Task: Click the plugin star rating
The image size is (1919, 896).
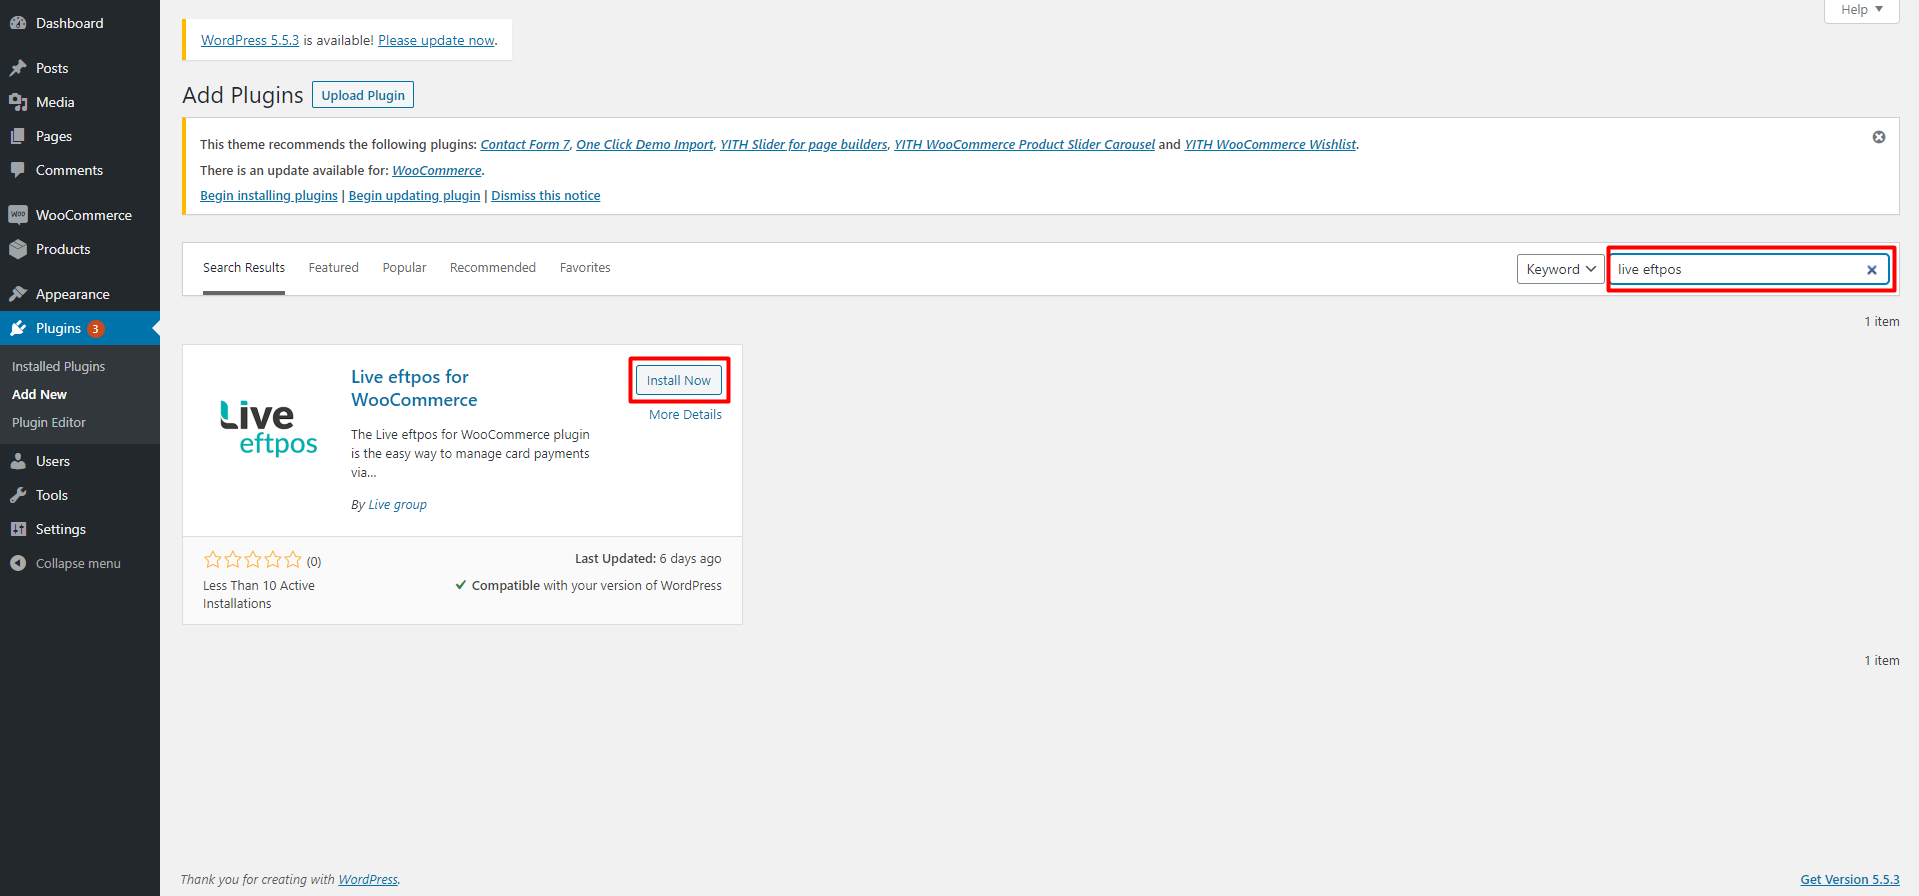Action: pos(252,560)
